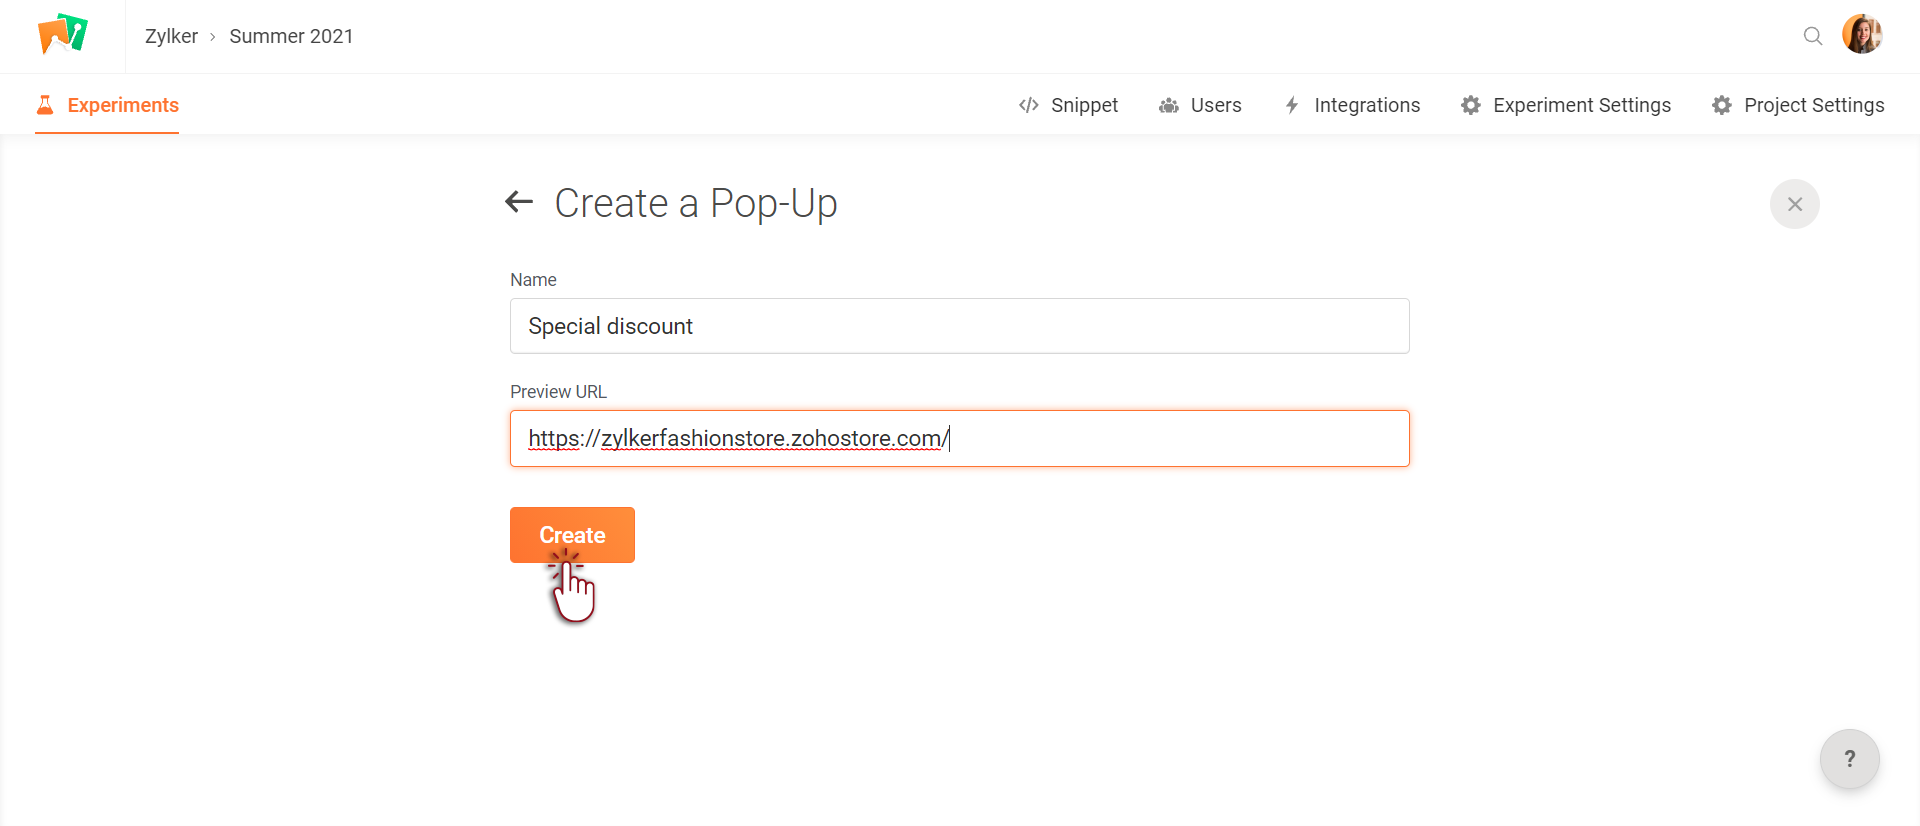Close the Create a Pop-Up panel
1920x826 pixels.
tap(1795, 204)
